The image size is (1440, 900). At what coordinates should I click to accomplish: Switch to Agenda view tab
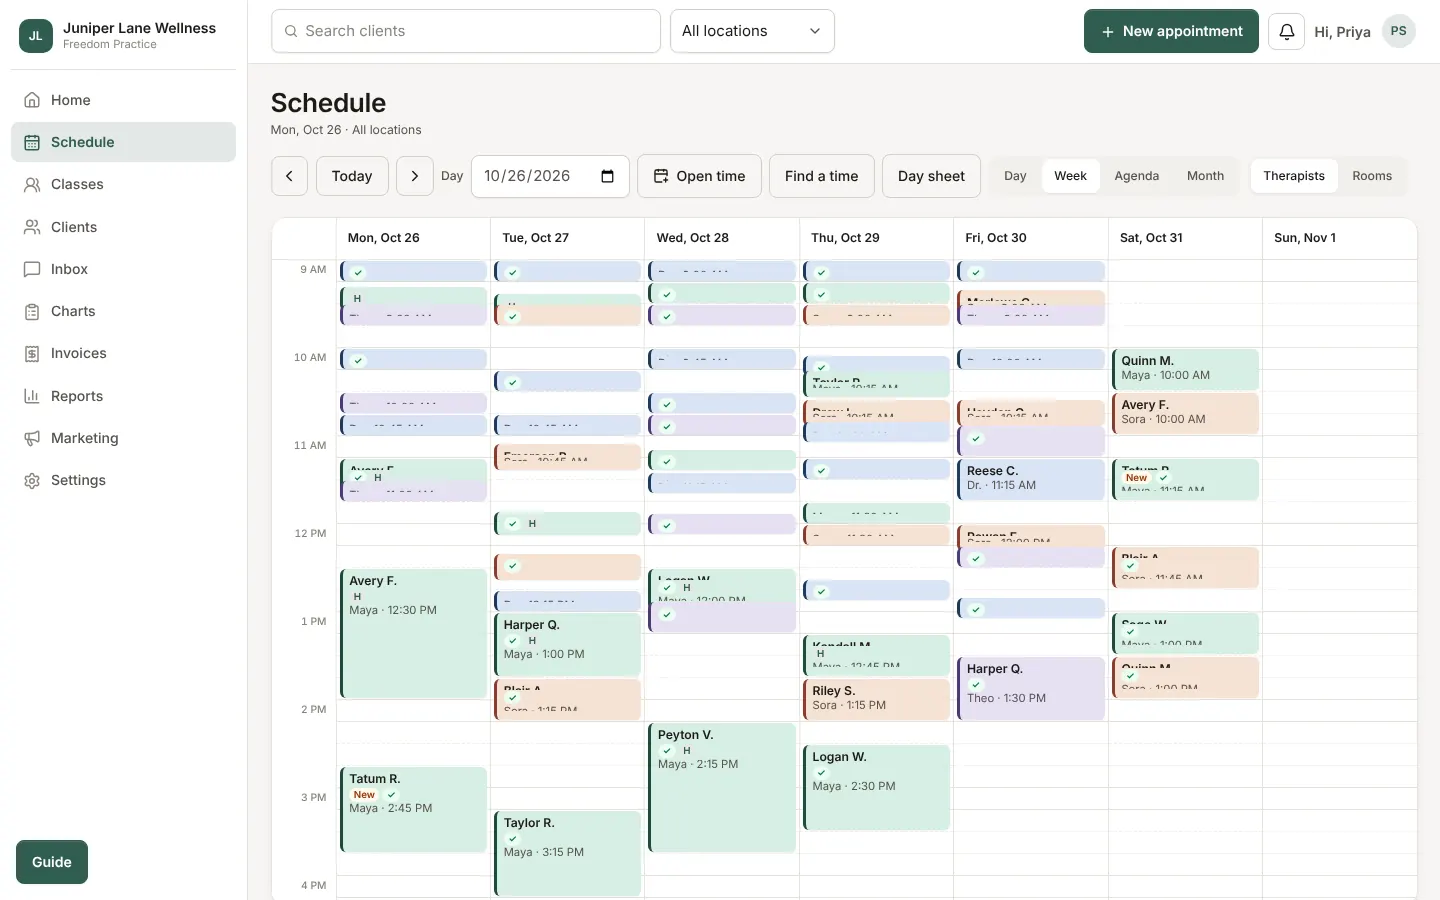(1137, 176)
